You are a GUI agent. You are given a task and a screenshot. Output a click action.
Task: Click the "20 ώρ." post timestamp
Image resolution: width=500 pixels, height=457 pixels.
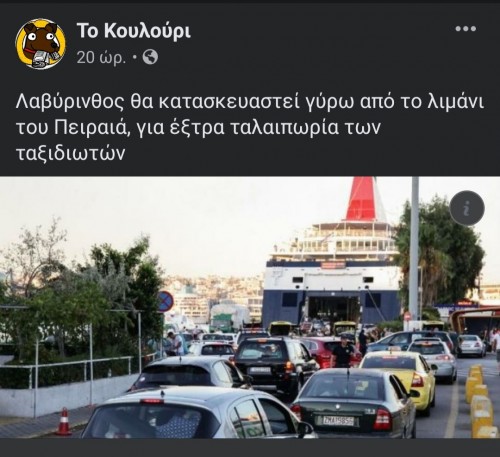click(x=101, y=57)
